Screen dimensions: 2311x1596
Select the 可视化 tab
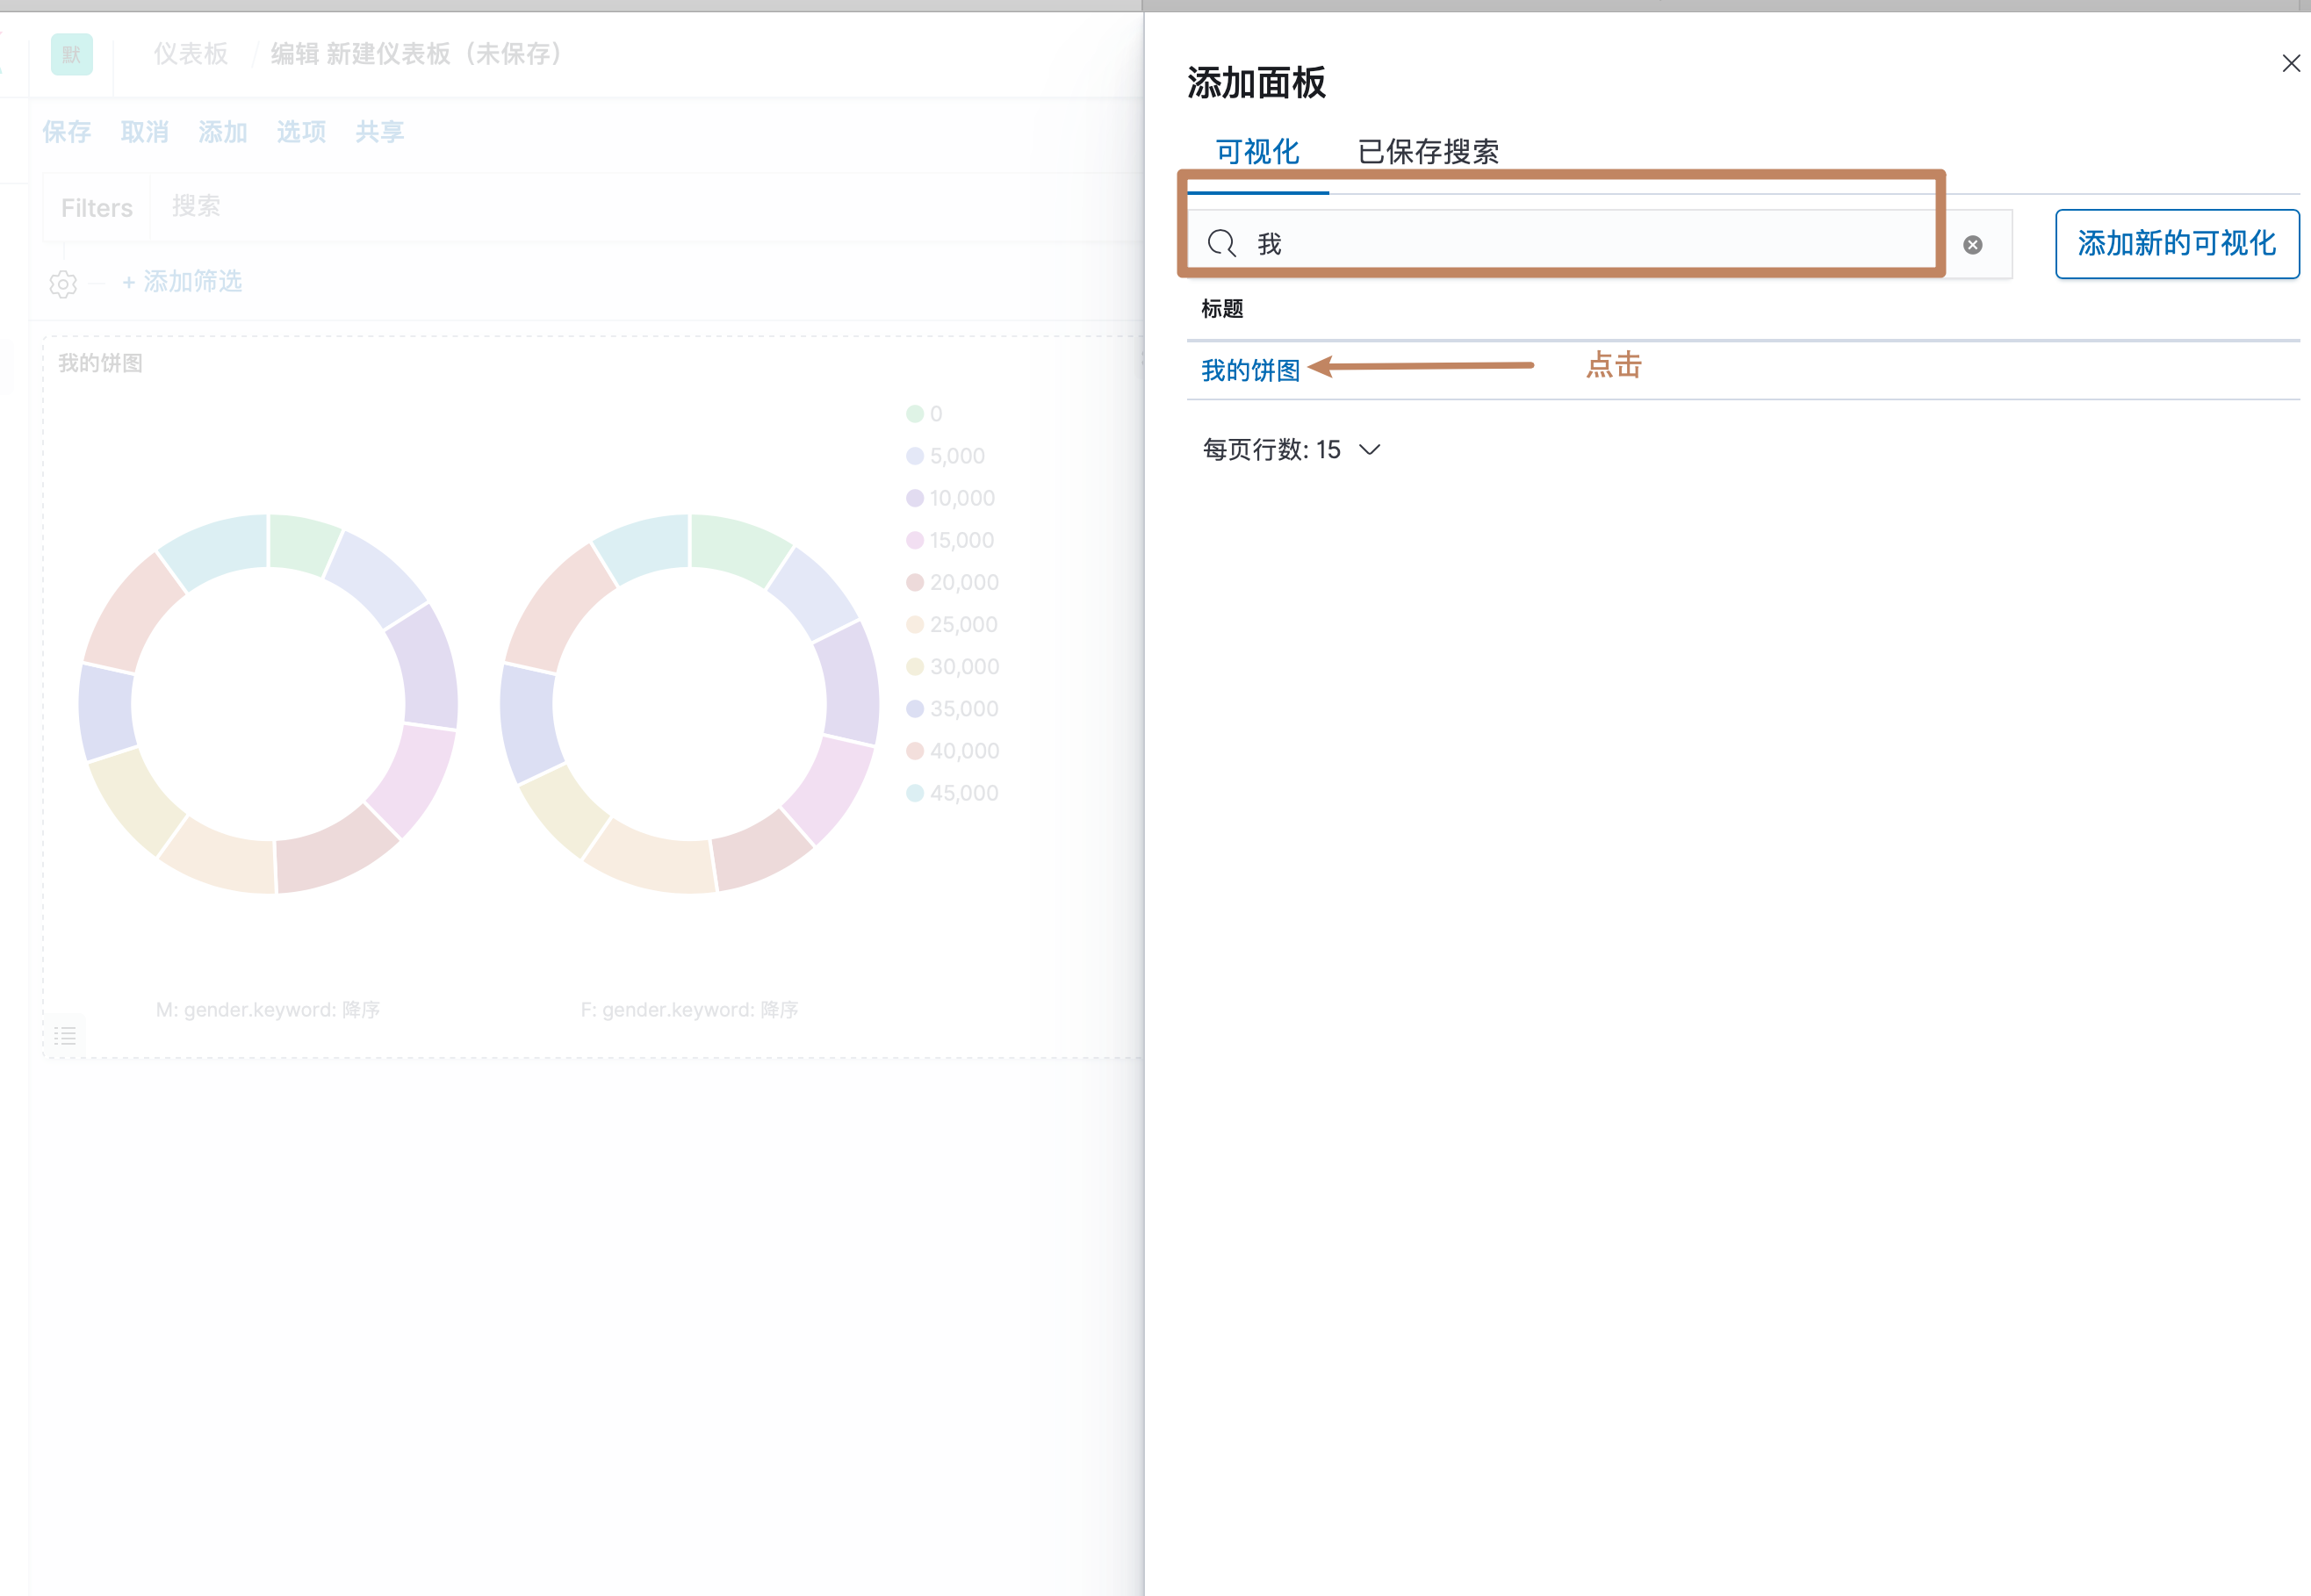click(x=1257, y=152)
